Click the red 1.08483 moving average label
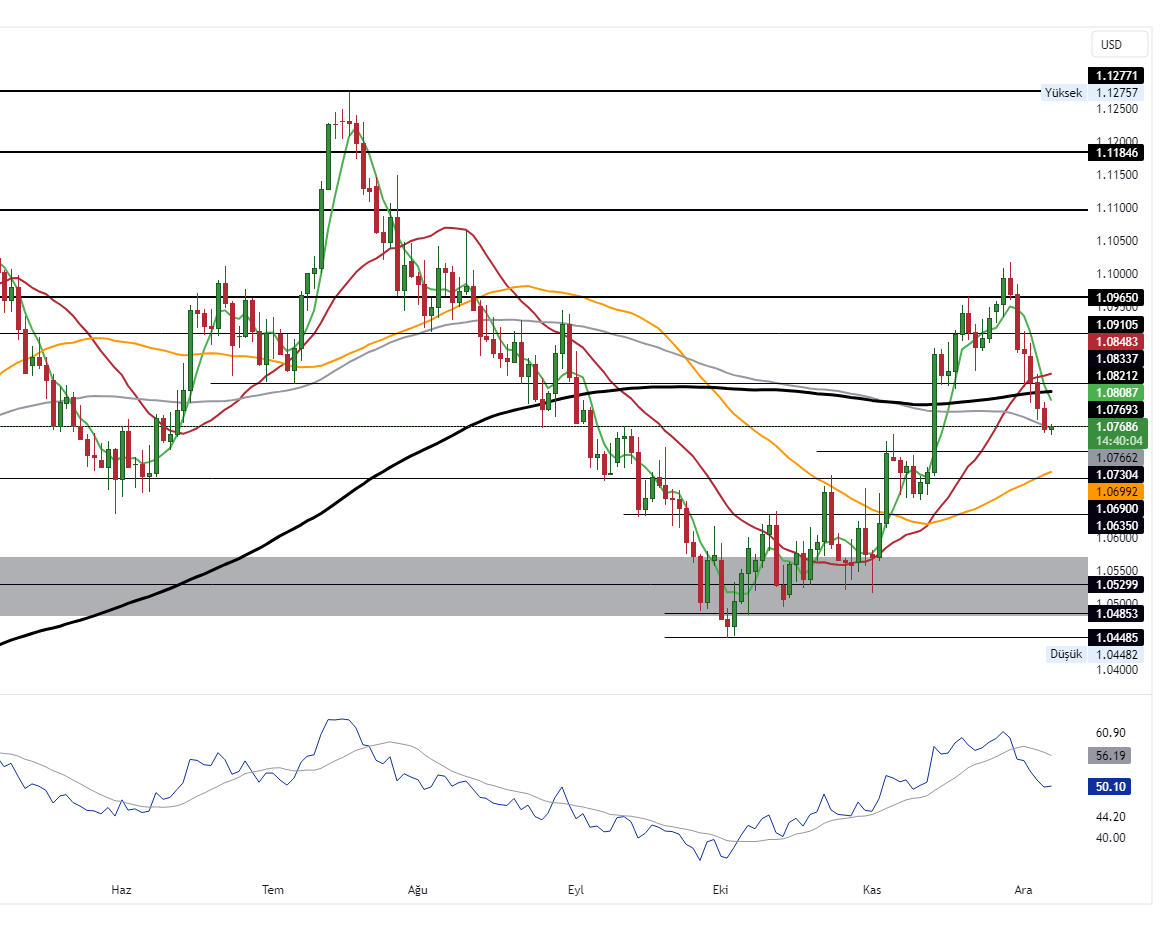The height and width of the screenshot is (939, 1162). click(x=1117, y=341)
